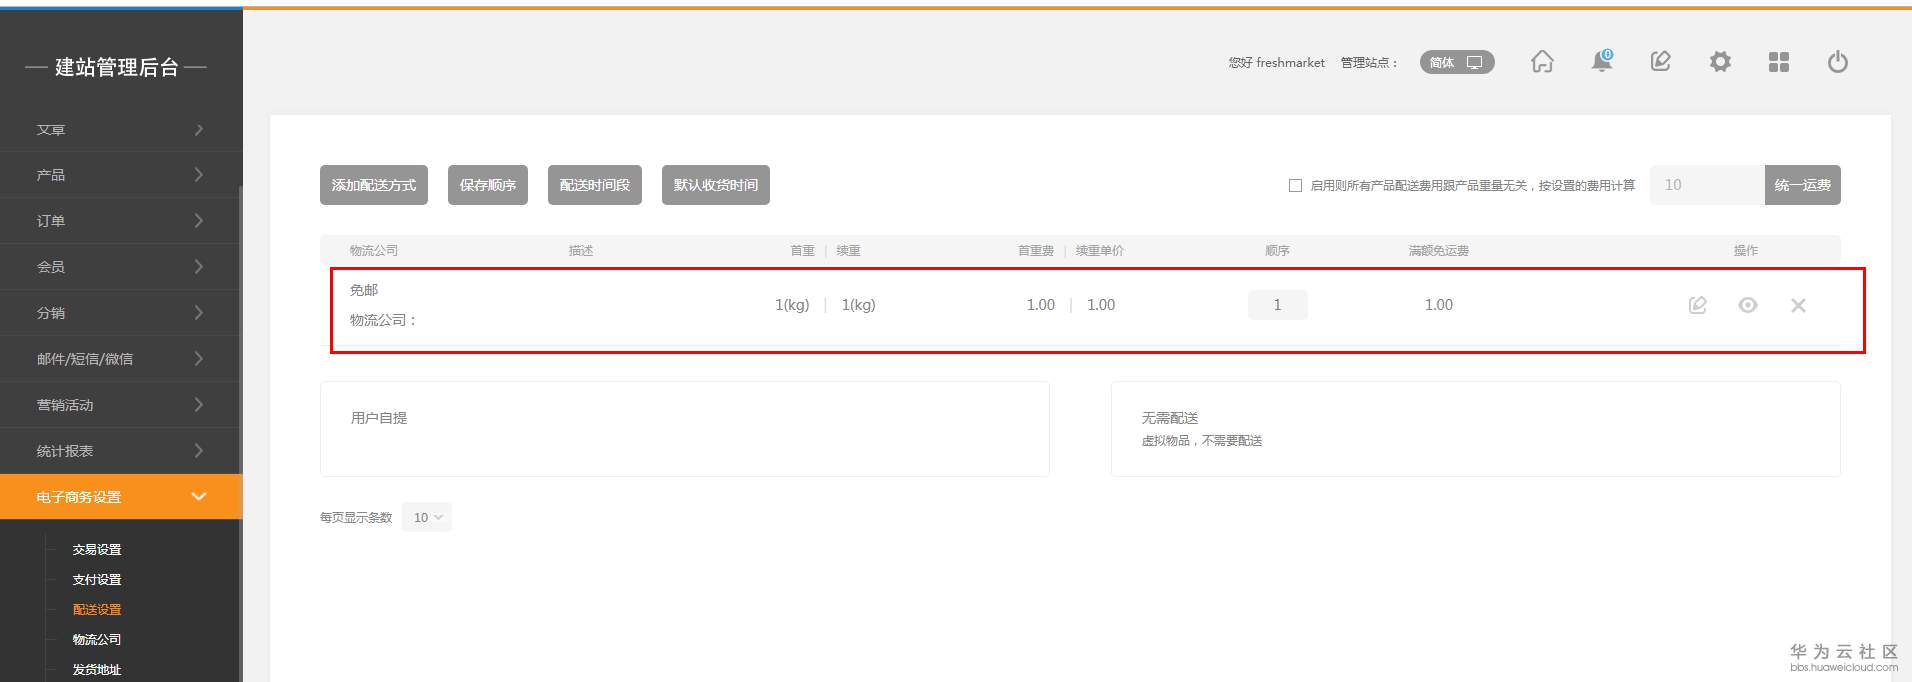This screenshot has width=1912, height=682.
Task: Expand the 邮件/短信/微信 sidebar menu
Action: pyautogui.click(x=120, y=359)
